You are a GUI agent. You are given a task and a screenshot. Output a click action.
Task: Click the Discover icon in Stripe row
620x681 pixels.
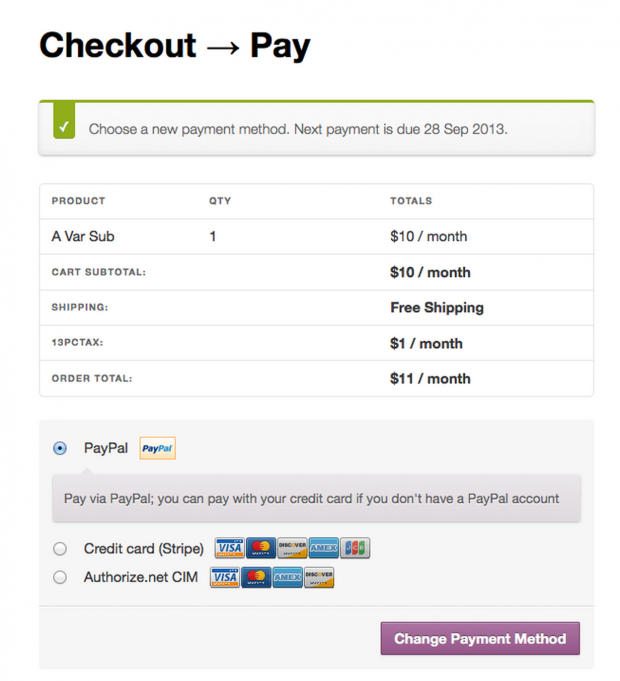292,548
